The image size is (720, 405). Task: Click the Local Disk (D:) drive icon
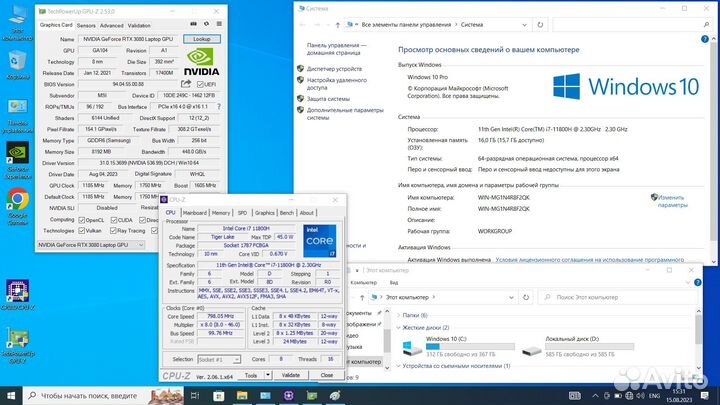531,350
